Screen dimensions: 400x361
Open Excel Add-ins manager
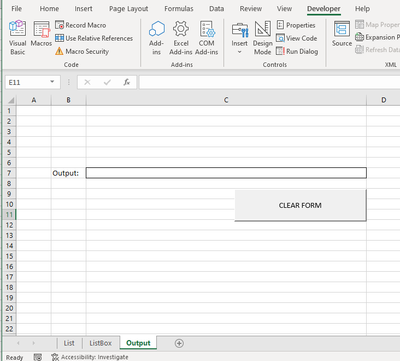pyautogui.click(x=181, y=38)
